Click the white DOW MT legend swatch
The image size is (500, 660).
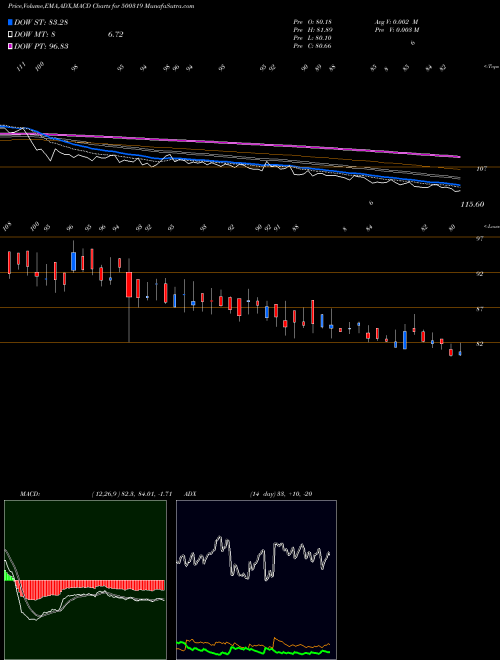coord(10,35)
